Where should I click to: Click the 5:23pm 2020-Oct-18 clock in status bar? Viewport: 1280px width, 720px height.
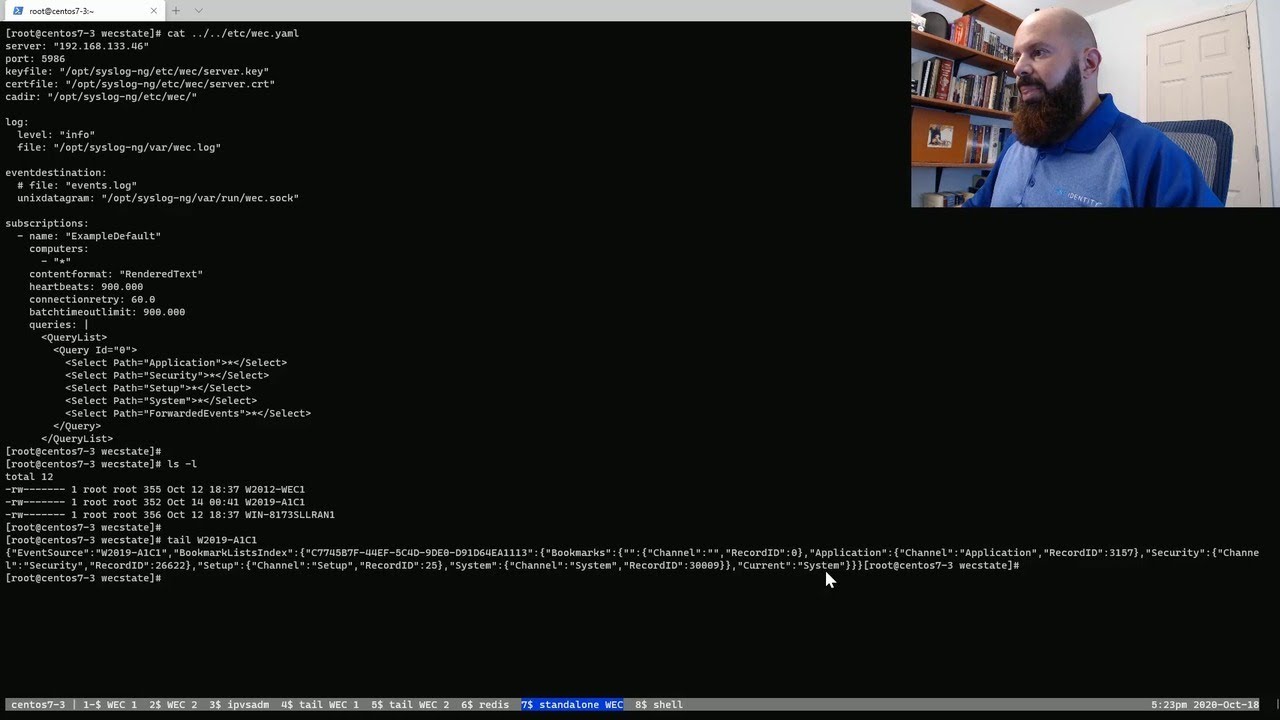[x=1205, y=705]
